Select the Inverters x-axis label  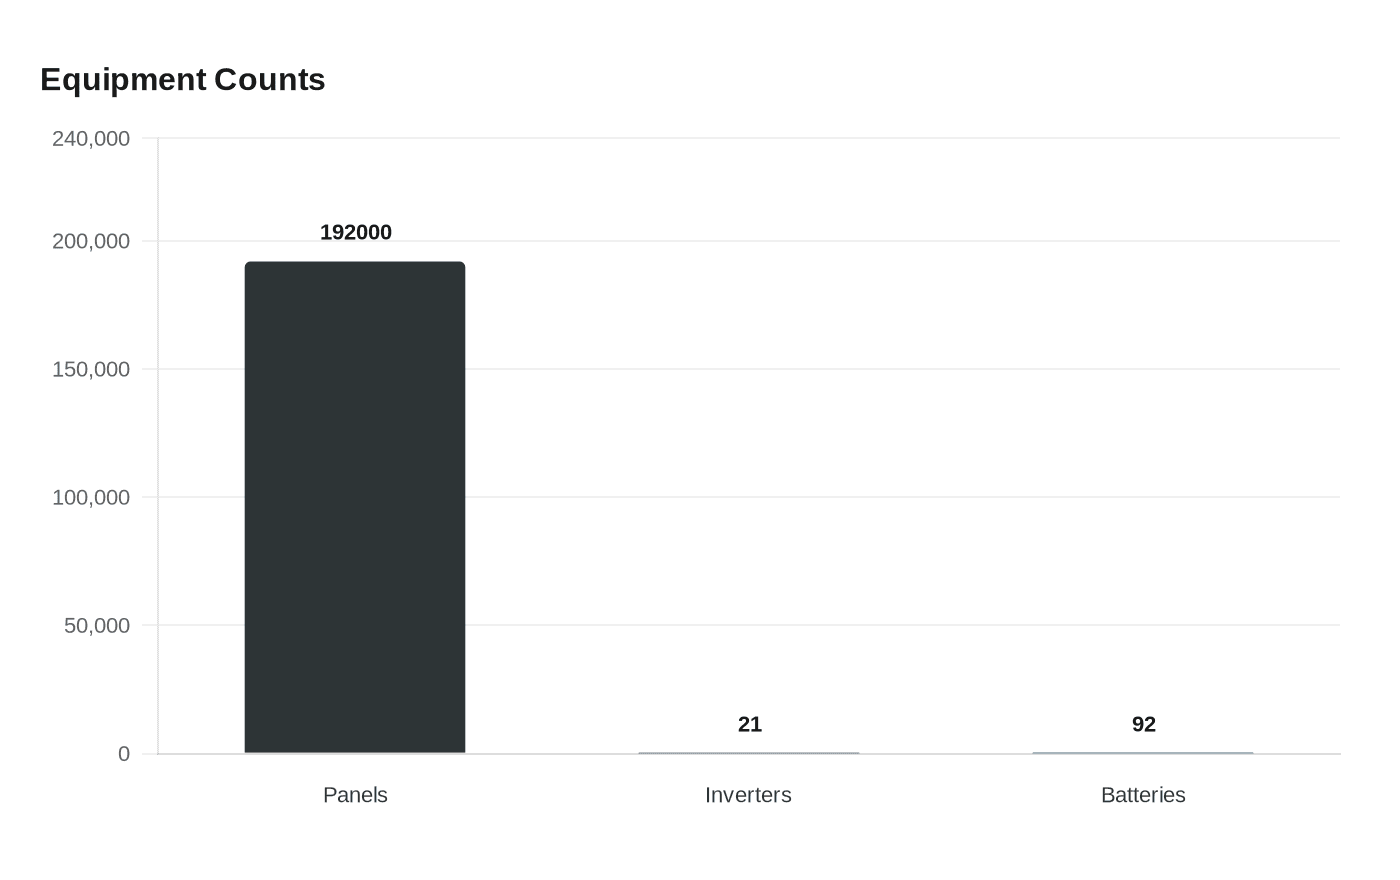click(x=748, y=795)
